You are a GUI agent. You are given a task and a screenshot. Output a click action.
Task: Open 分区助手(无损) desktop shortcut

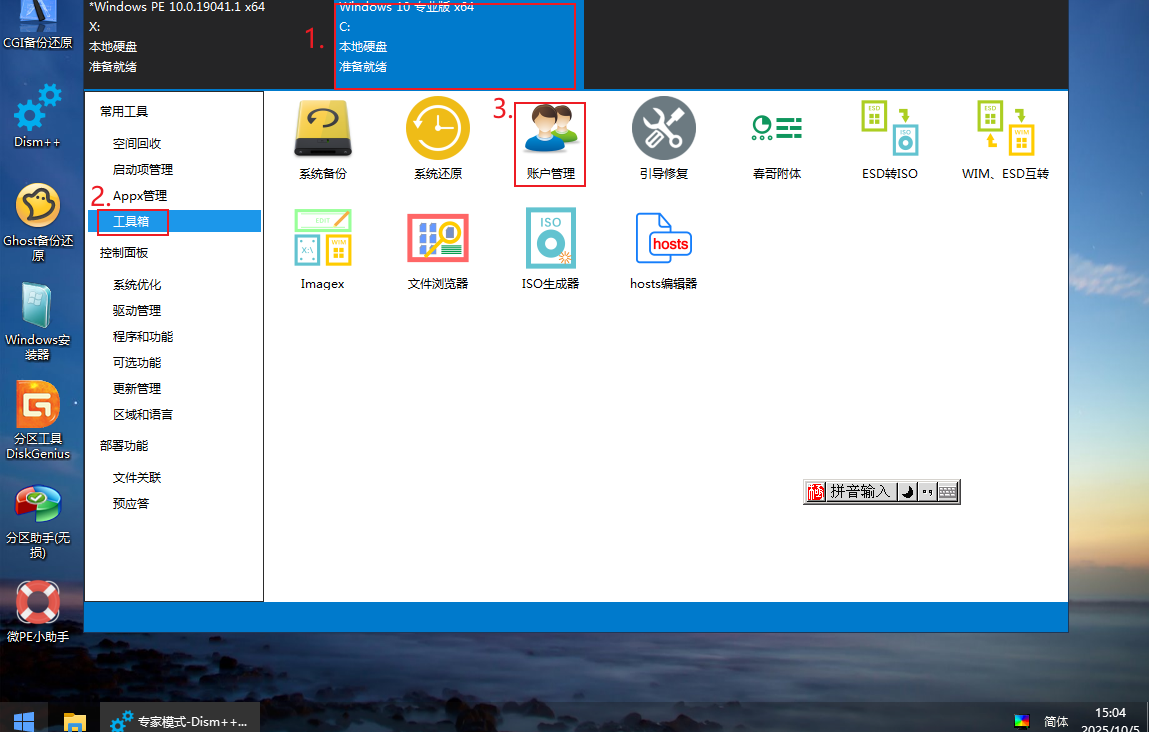[38, 522]
